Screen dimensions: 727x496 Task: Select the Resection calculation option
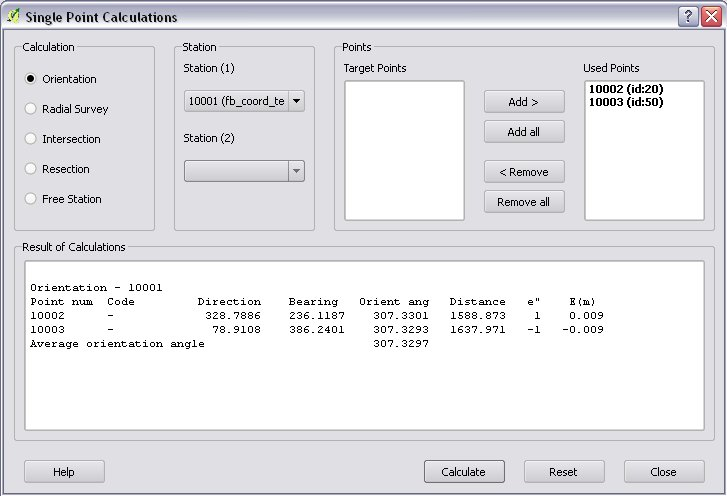(31, 169)
